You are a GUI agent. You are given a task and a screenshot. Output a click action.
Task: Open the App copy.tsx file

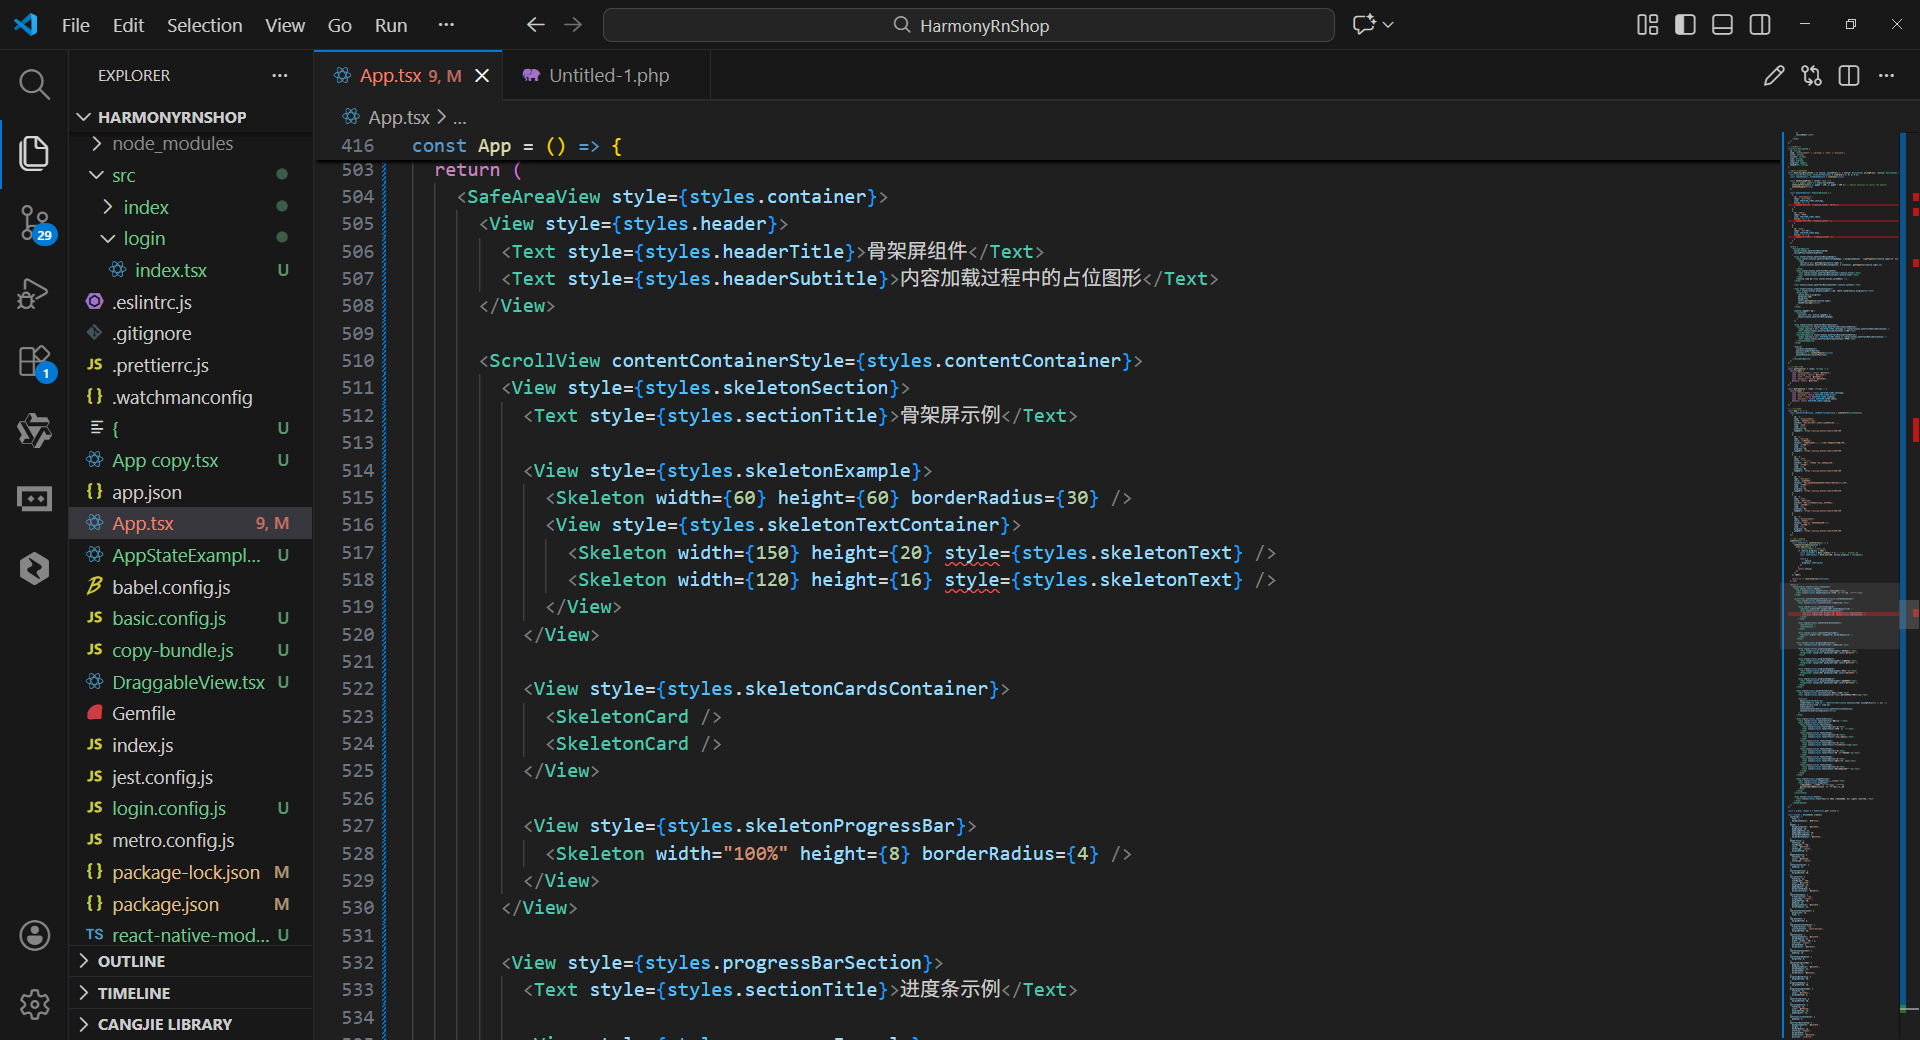[x=190, y=461]
